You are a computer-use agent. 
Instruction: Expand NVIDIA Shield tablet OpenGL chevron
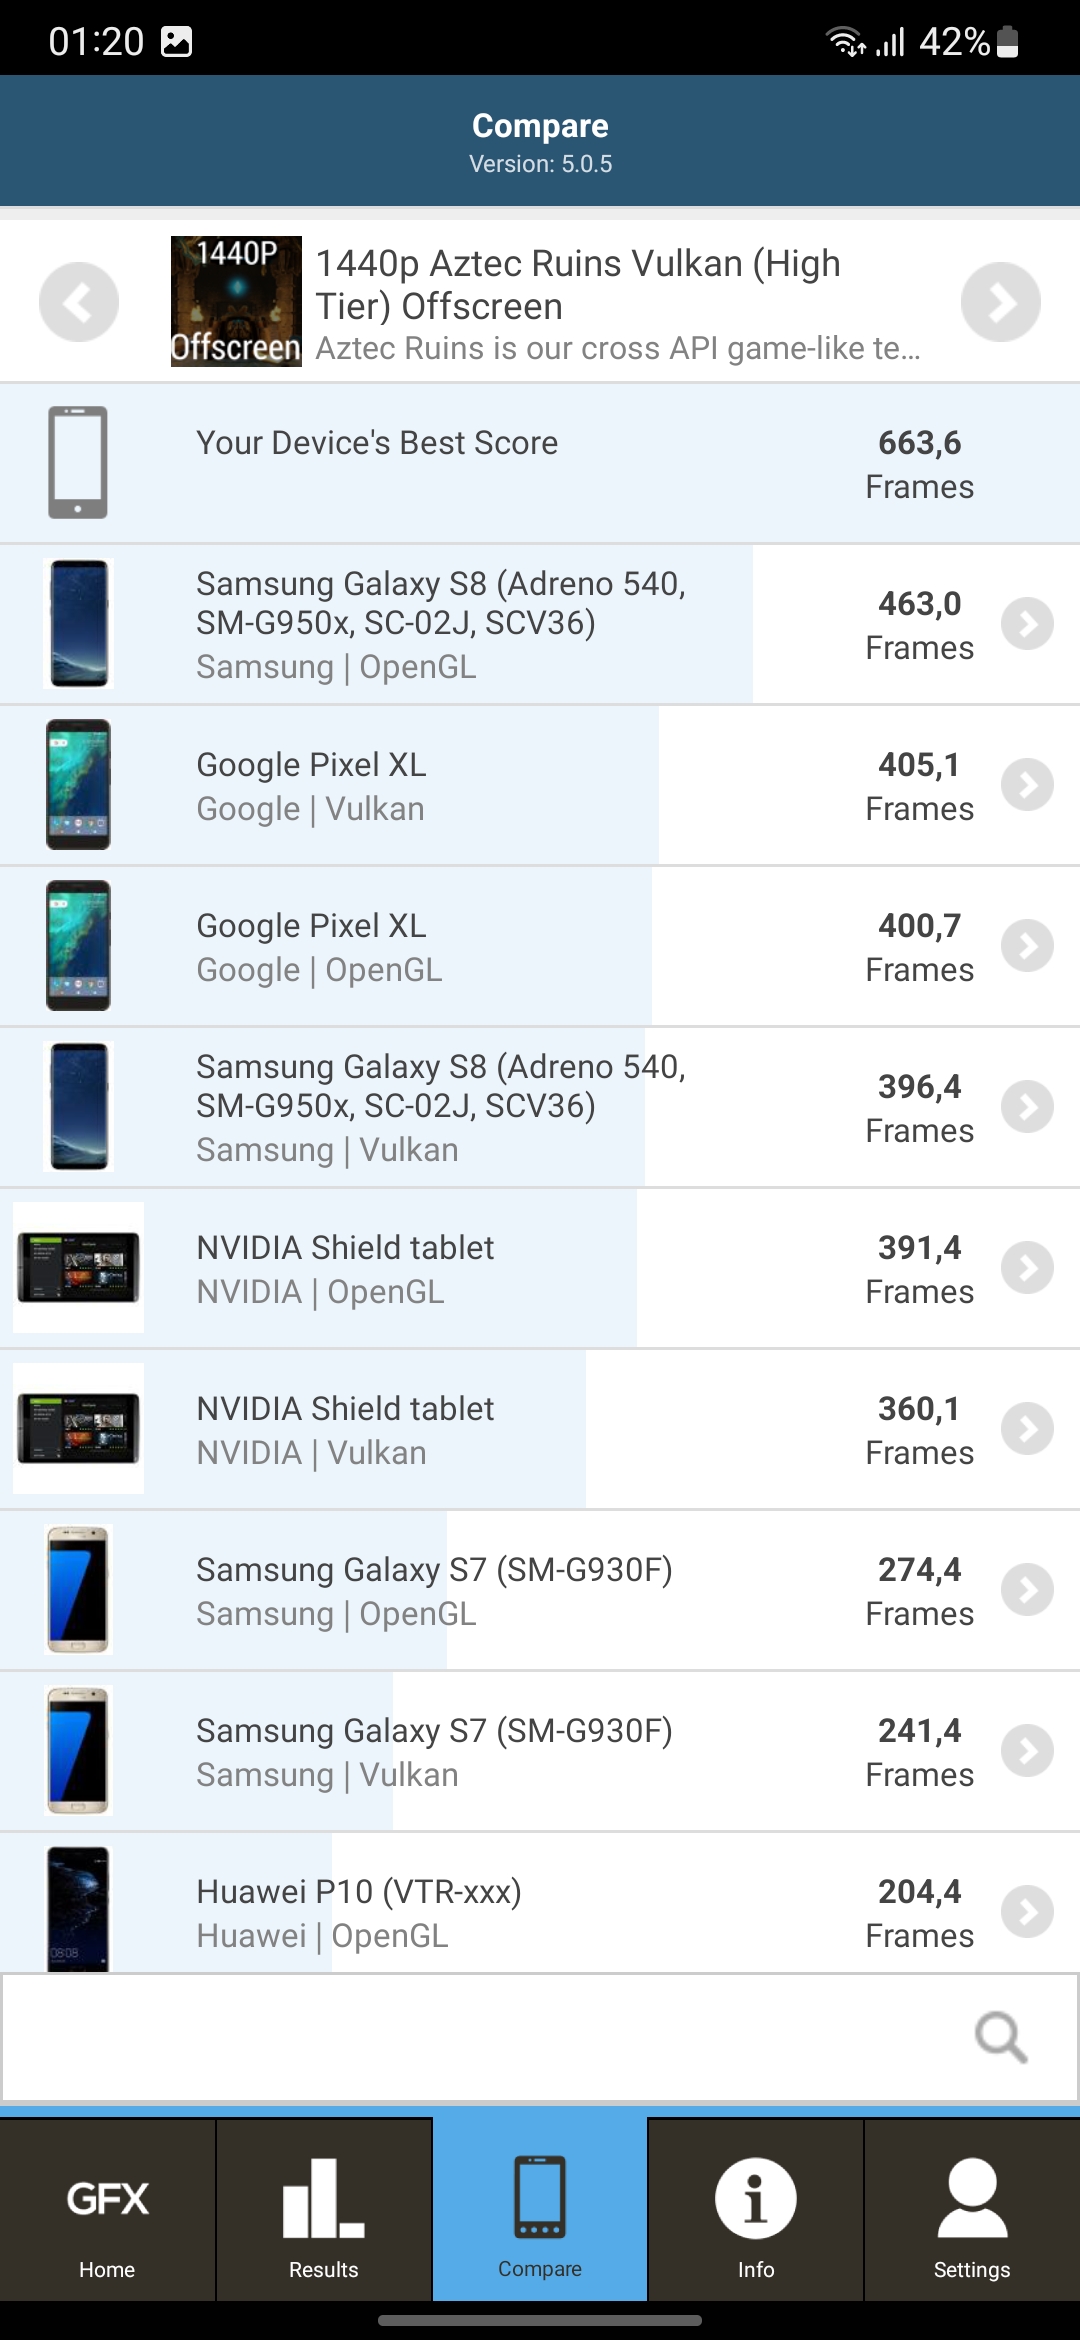click(1027, 1268)
